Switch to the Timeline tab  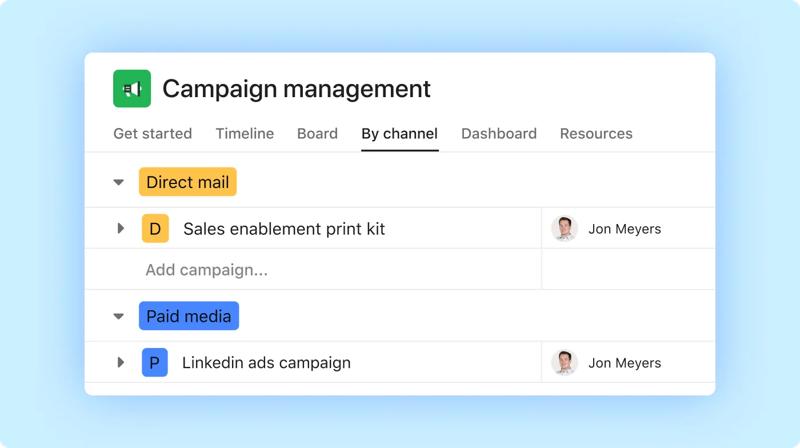245,134
